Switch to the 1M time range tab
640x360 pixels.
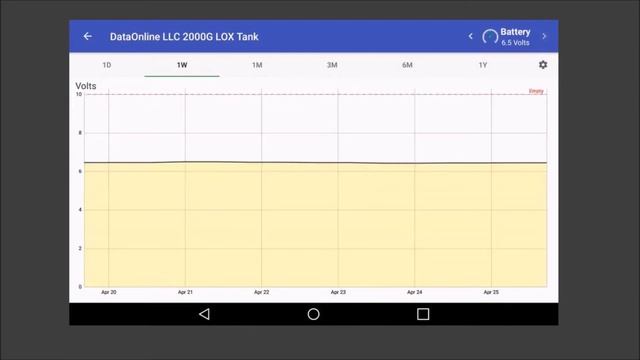pos(257,65)
